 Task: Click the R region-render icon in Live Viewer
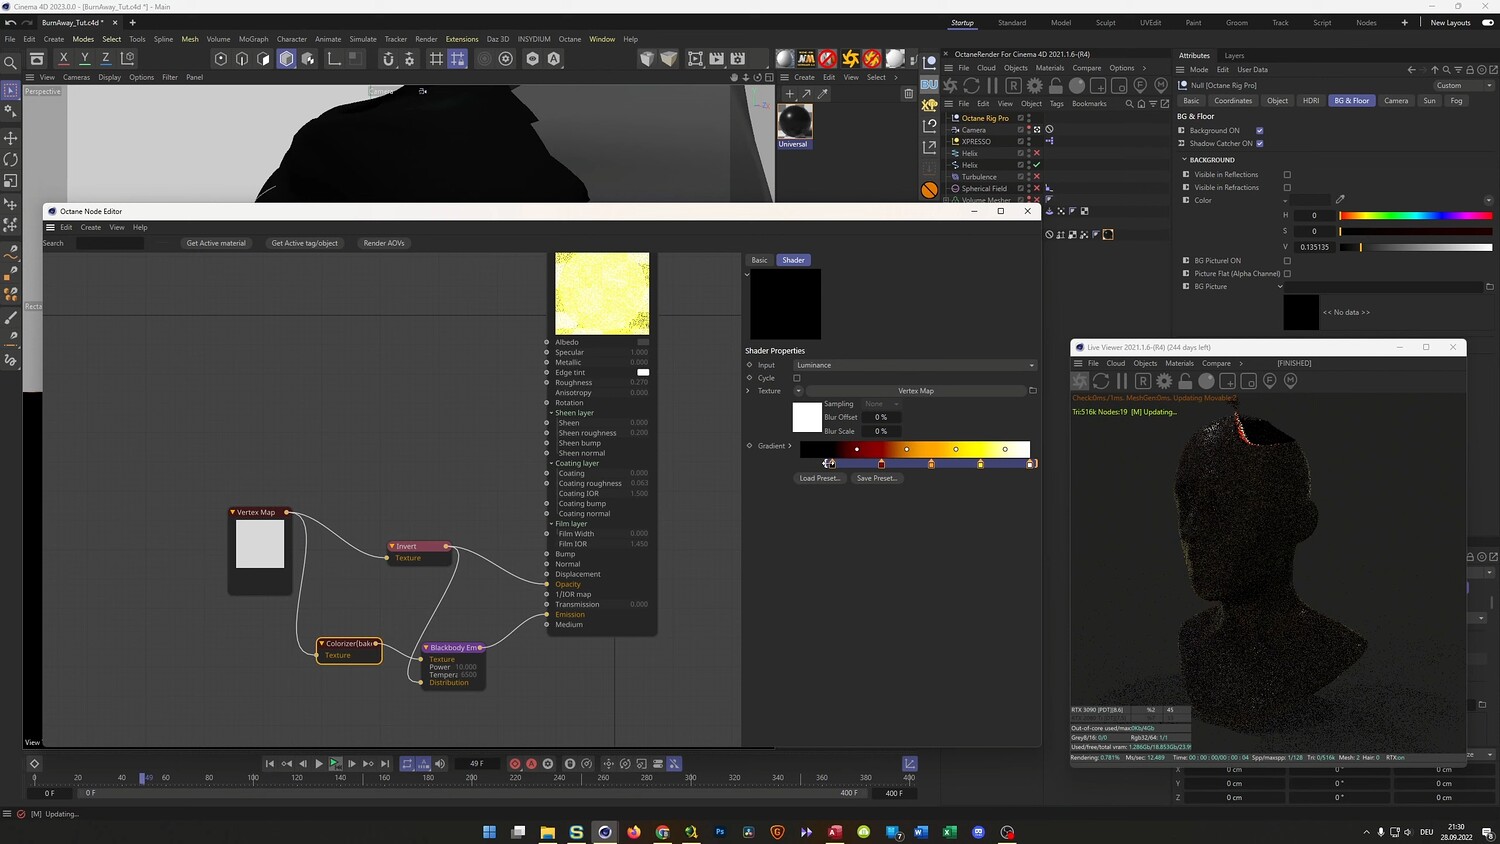click(x=1143, y=381)
